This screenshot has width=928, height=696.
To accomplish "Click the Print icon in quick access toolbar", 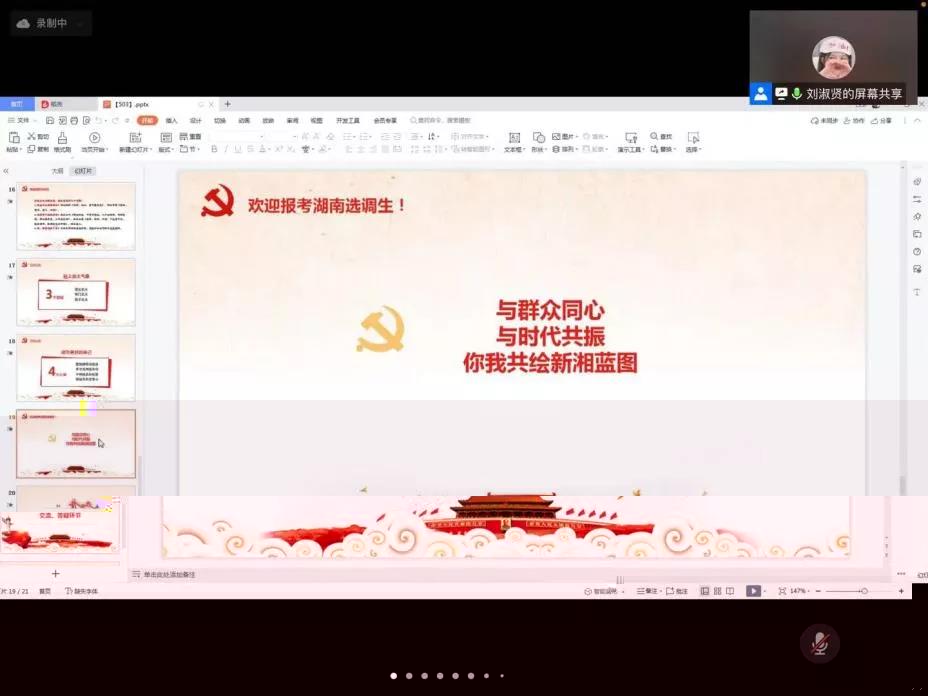I will point(74,121).
